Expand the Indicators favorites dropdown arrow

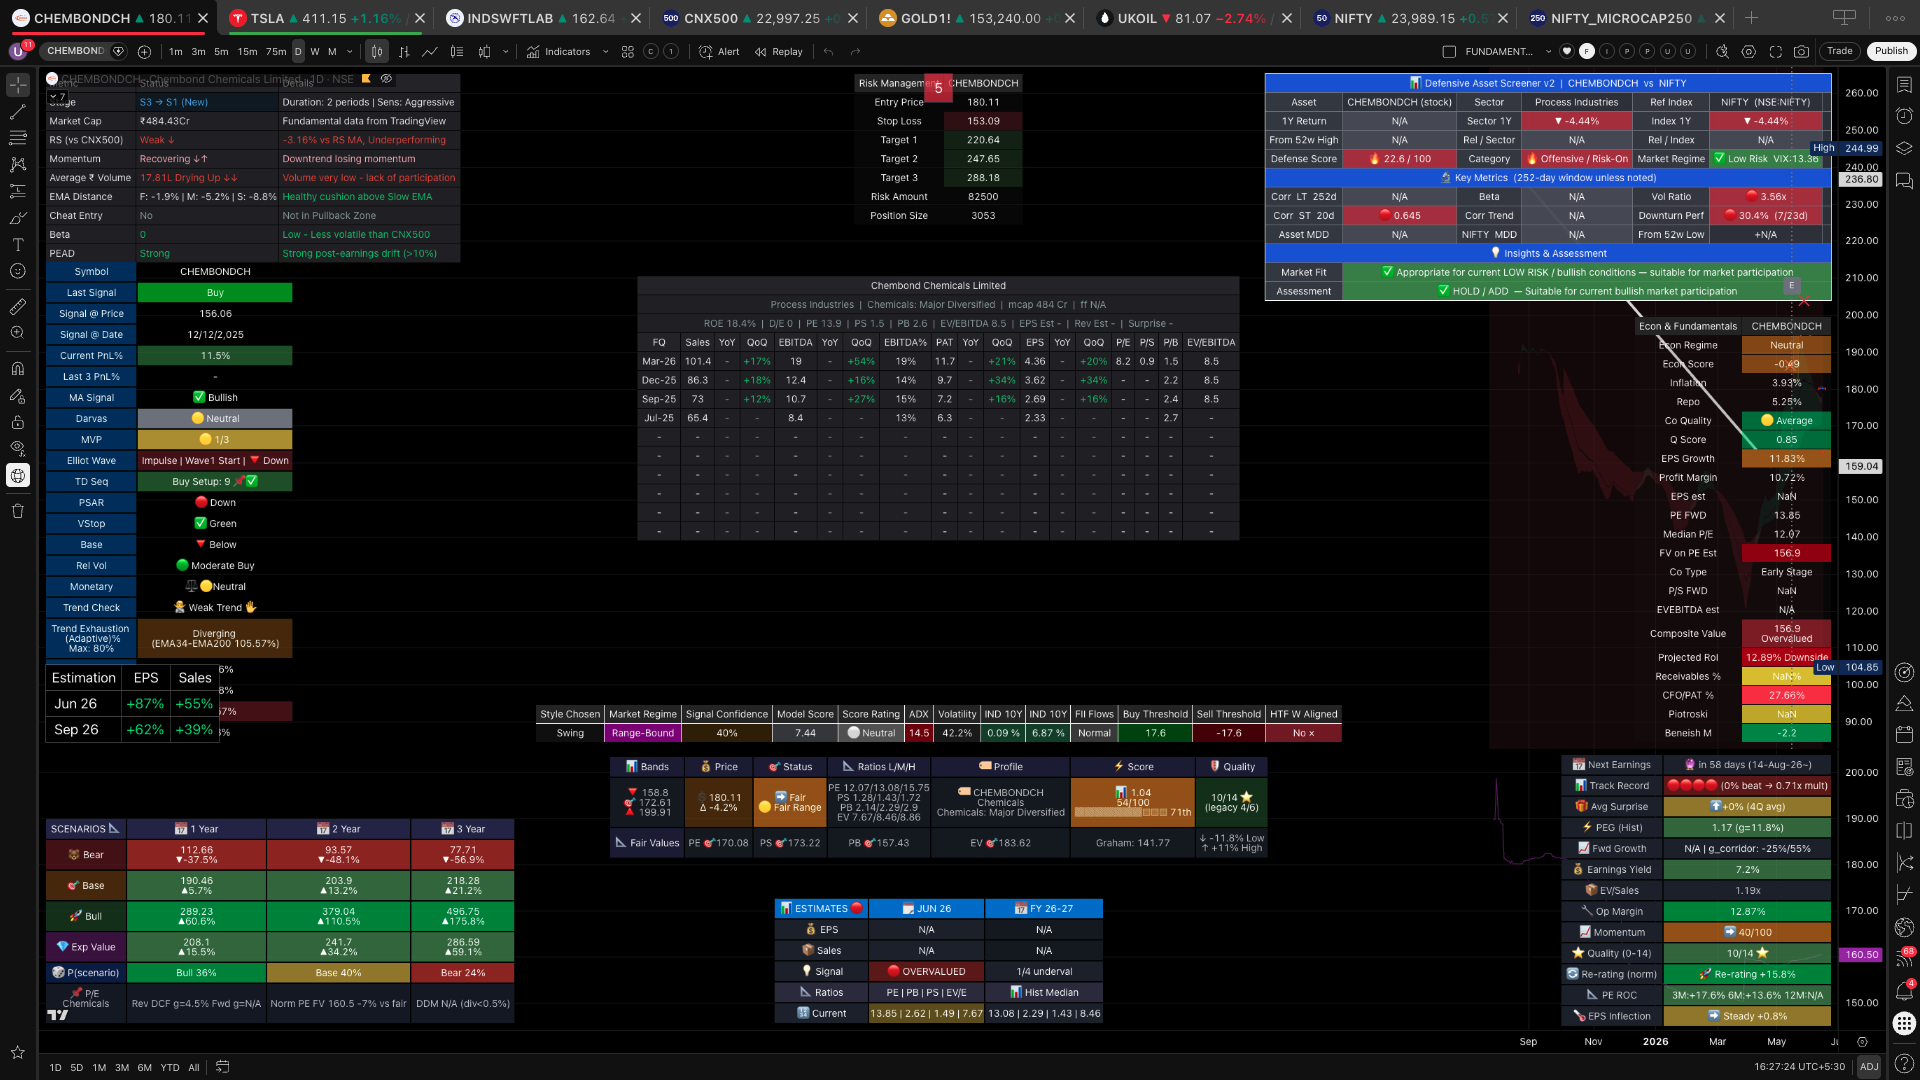click(x=605, y=51)
